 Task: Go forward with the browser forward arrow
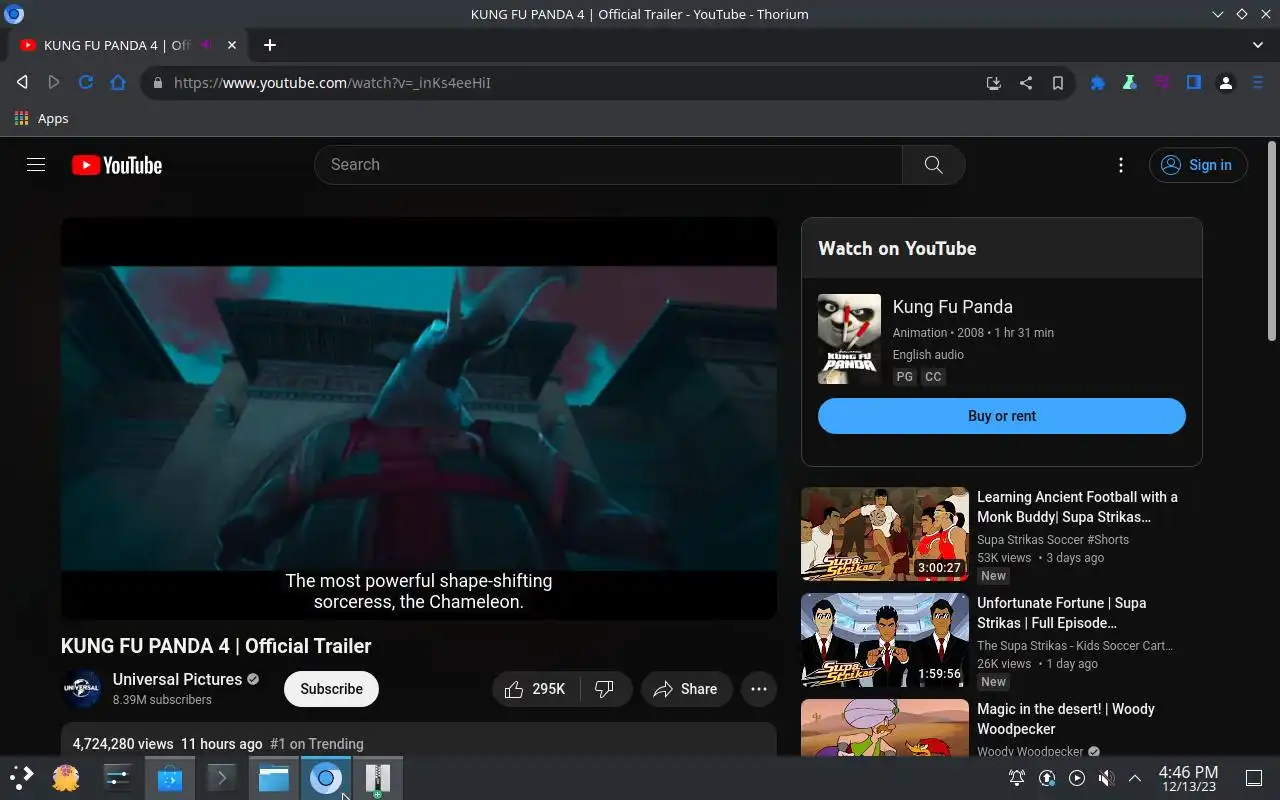(54, 83)
